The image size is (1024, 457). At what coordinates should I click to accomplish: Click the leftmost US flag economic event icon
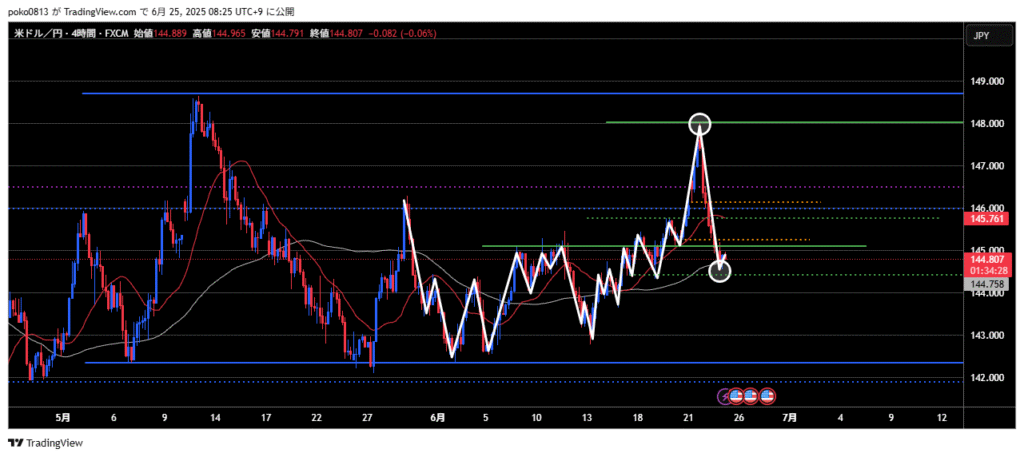coord(738,396)
